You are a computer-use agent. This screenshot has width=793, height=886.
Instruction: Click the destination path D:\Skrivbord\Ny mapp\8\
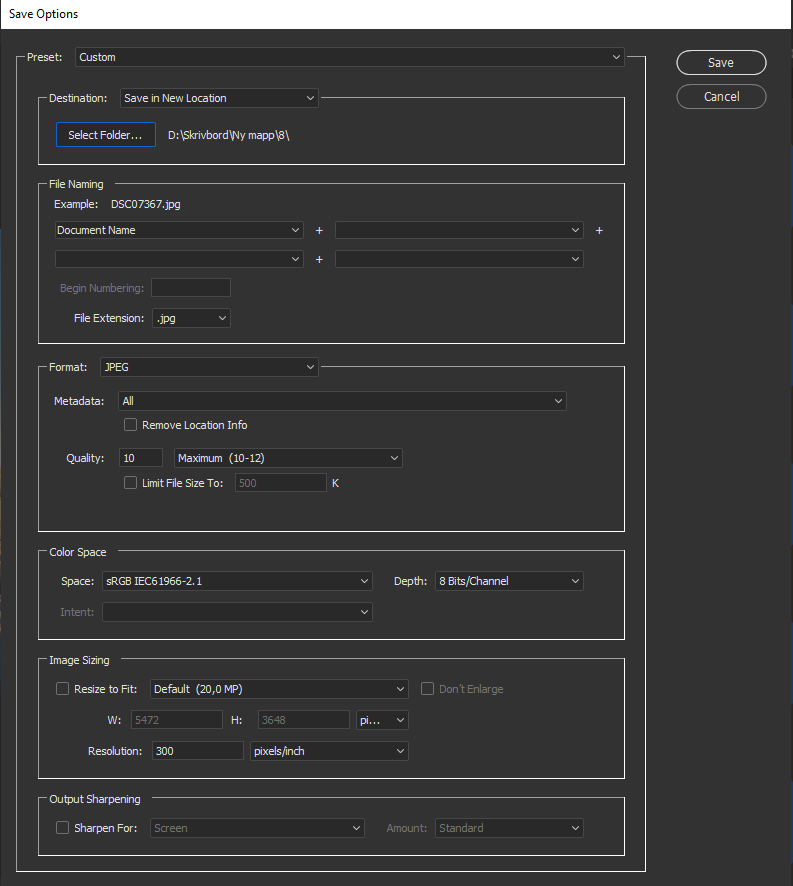coord(228,135)
